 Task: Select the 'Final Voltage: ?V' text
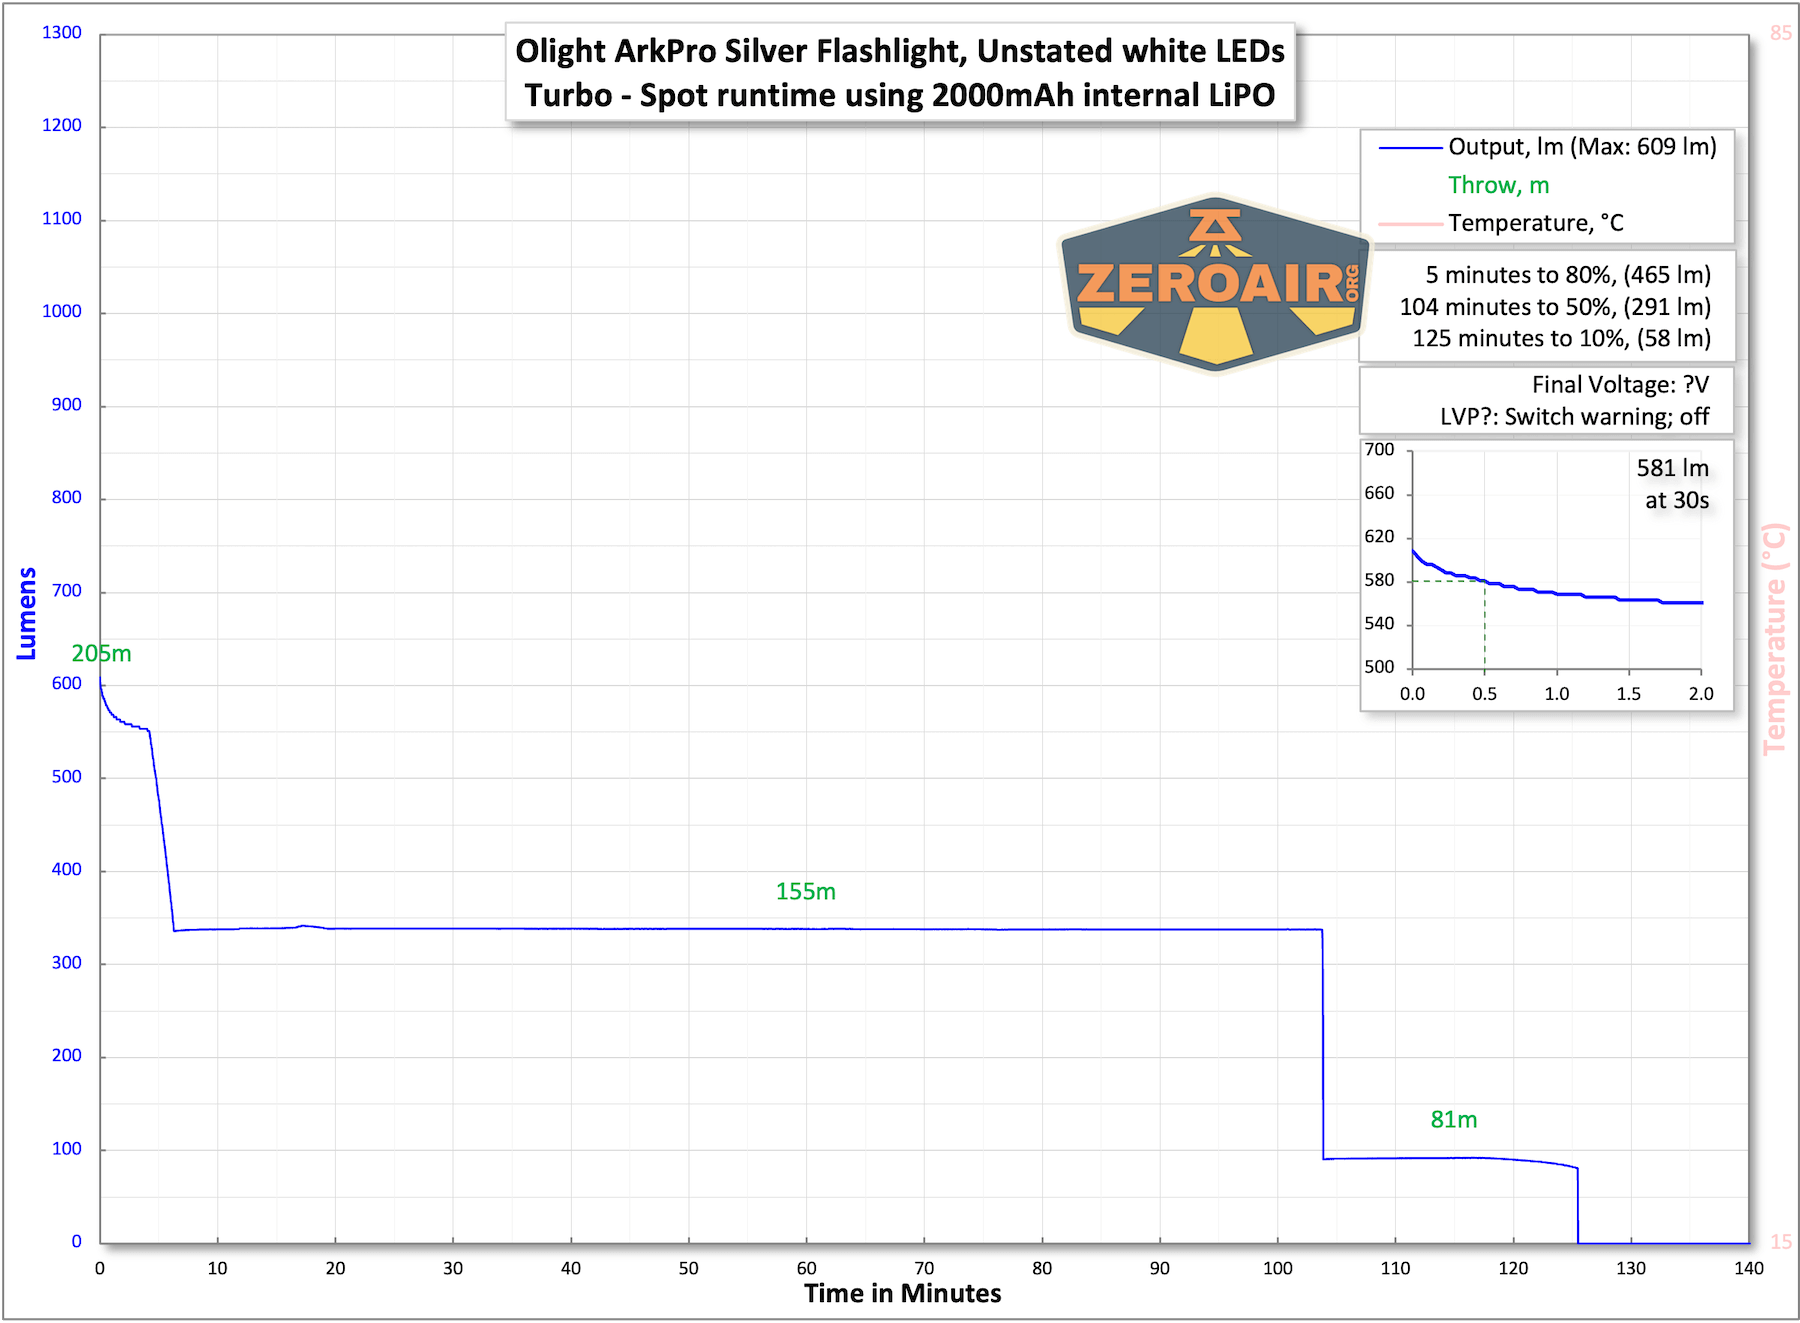(1620, 385)
